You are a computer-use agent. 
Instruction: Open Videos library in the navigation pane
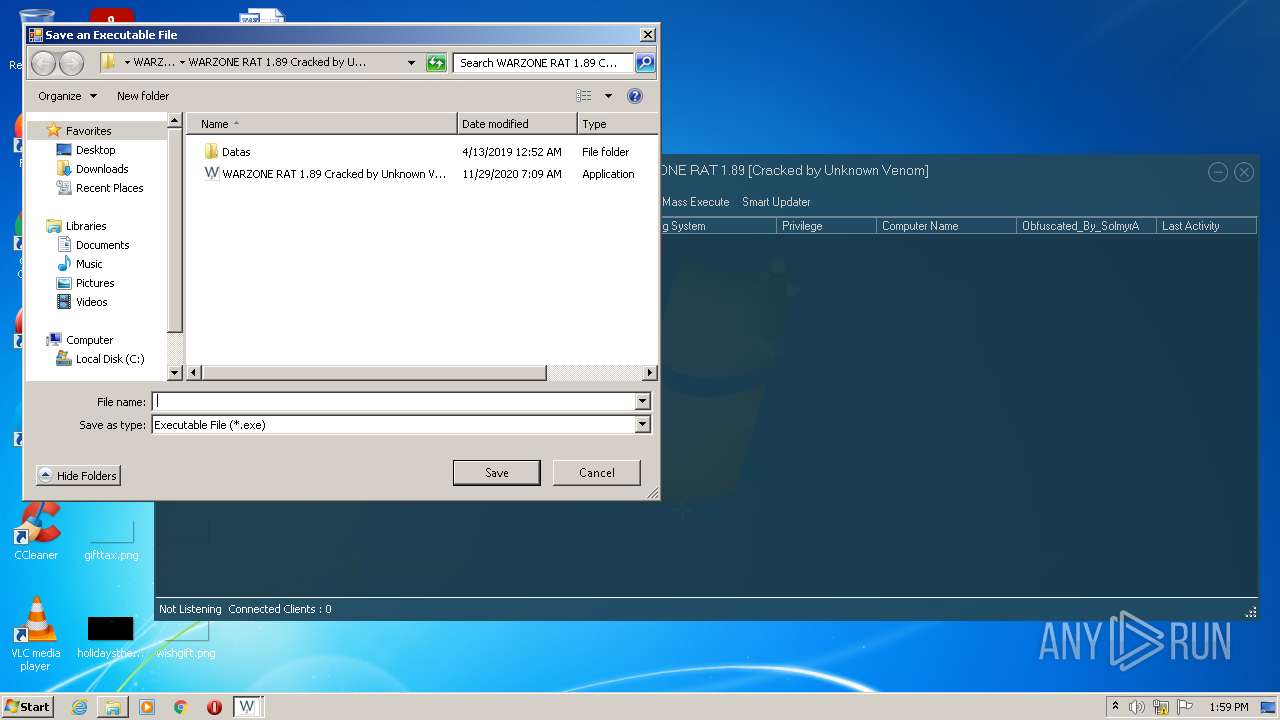[91, 302]
